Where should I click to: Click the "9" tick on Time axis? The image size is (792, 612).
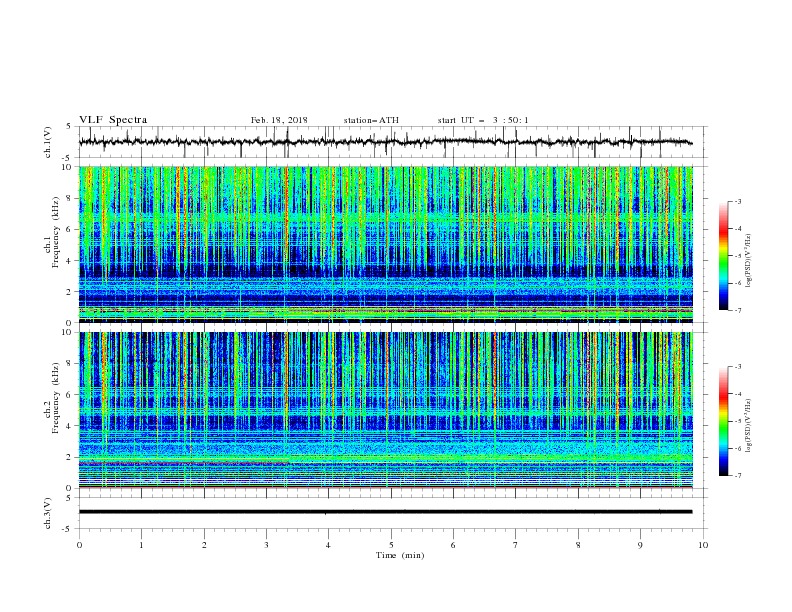pyautogui.click(x=640, y=545)
